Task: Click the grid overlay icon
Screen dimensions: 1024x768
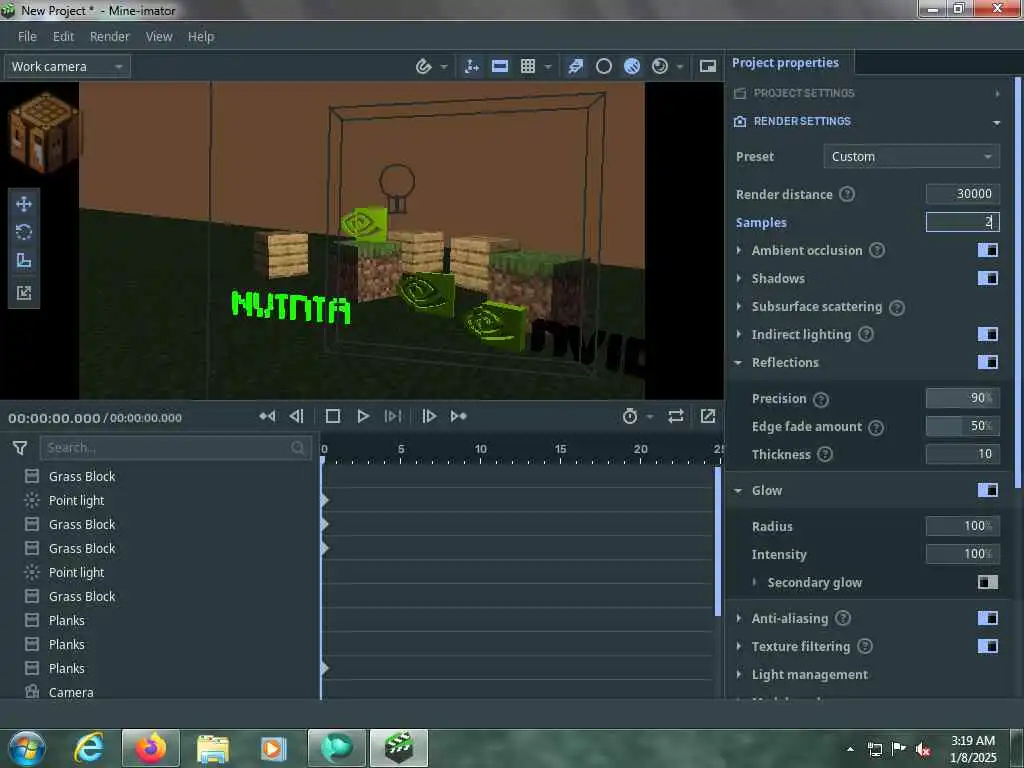Action: tap(528, 66)
